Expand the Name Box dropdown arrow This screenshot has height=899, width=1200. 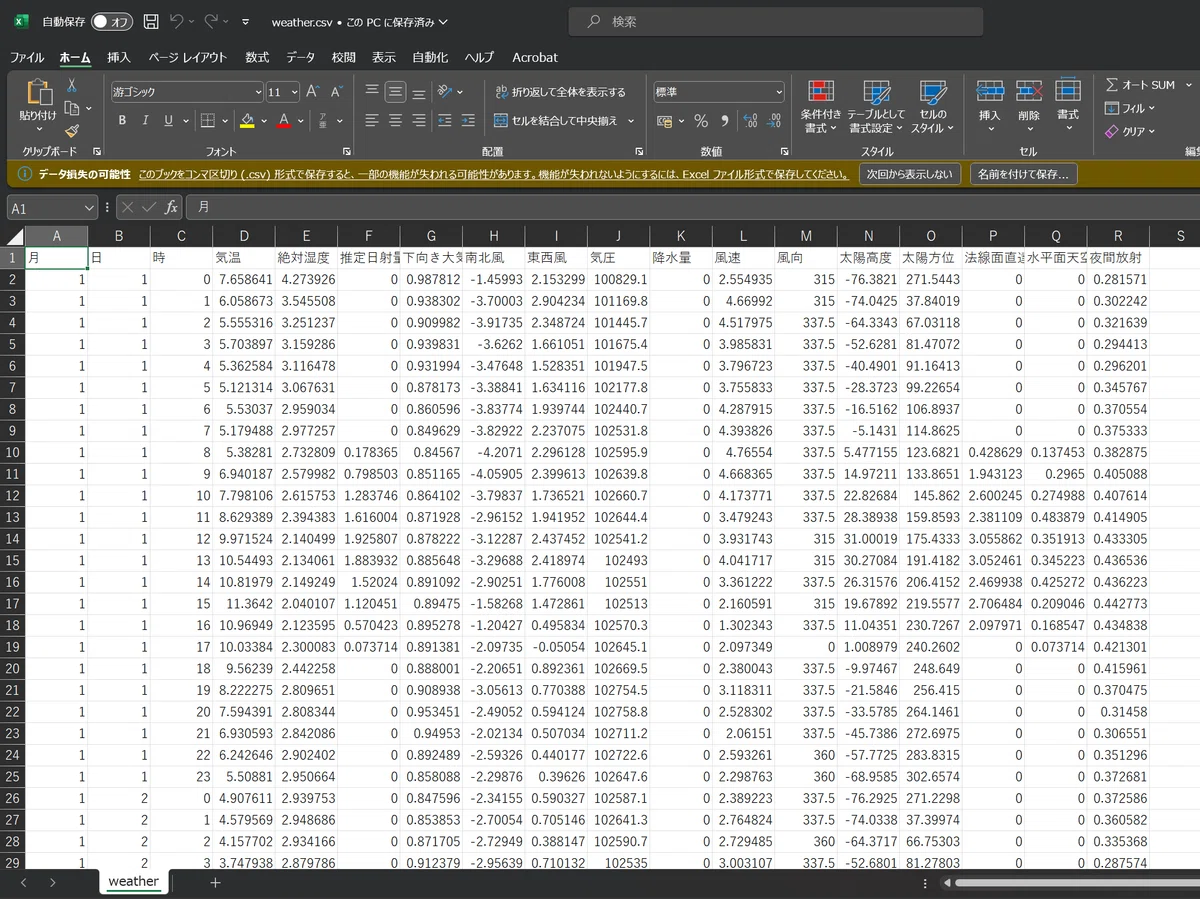(89, 207)
